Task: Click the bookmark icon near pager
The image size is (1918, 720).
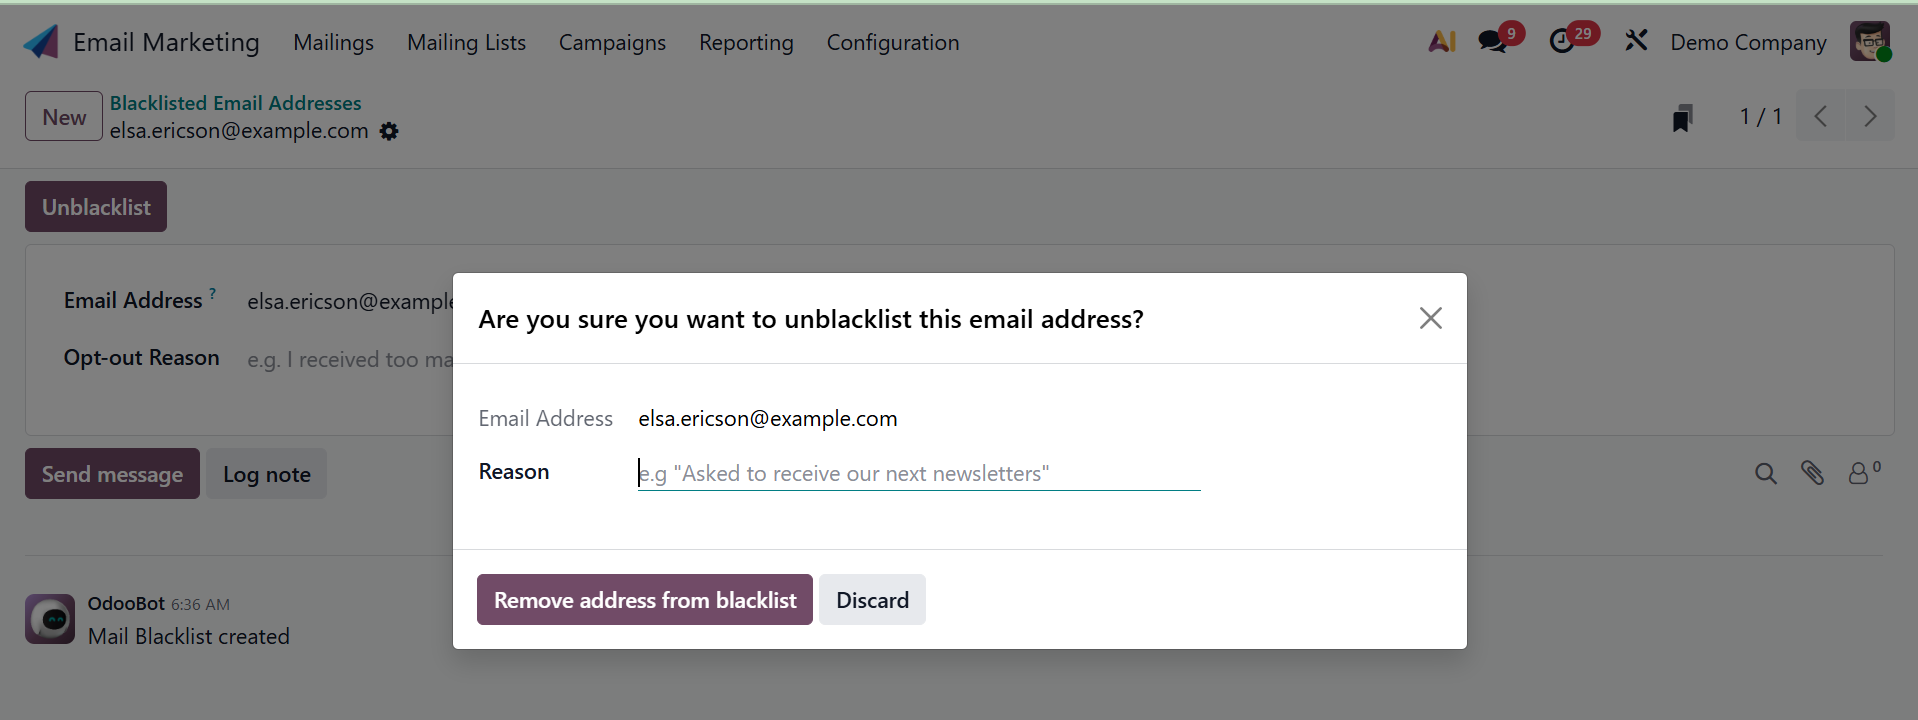Action: [1683, 118]
